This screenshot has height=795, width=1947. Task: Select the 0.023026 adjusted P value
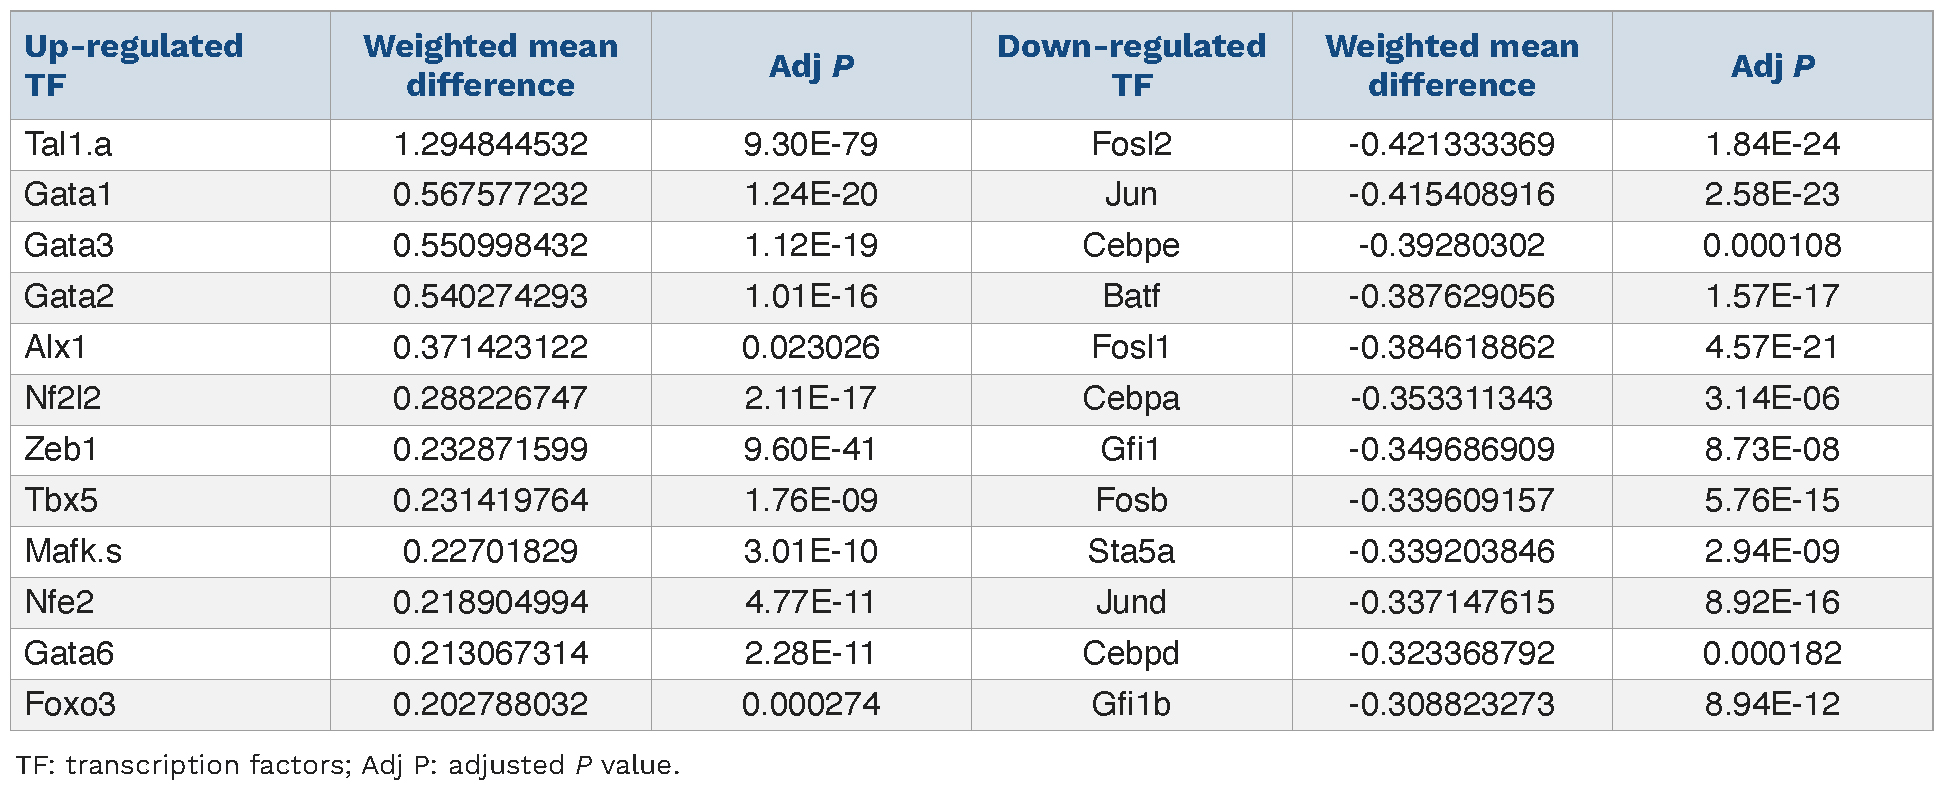click(810, 348)
